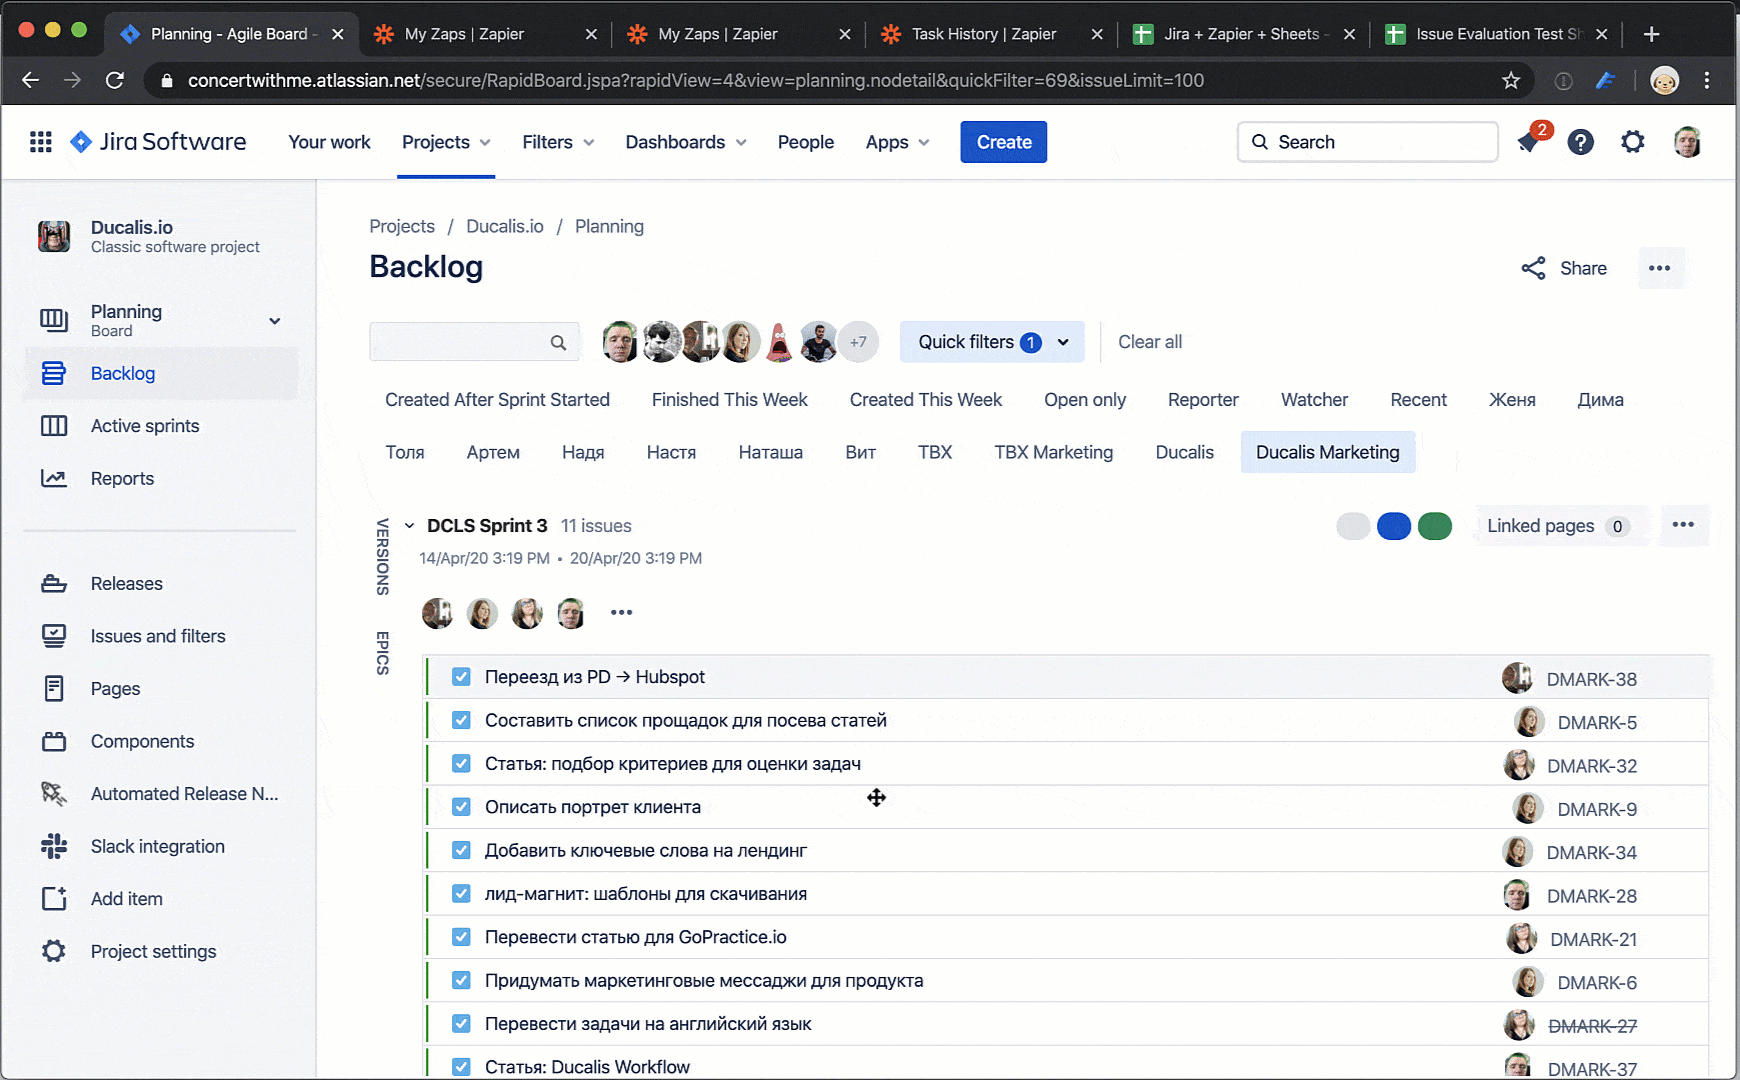The width and height of the screenshot is (1740, 1080).
Task: Switch to Task History | Zapier tab
Action: click(x=984, y=34)
